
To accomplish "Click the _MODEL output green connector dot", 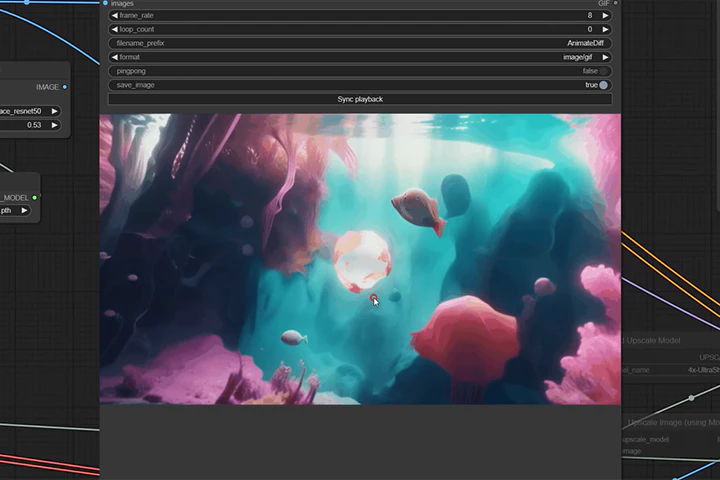I will coord(34,198).
